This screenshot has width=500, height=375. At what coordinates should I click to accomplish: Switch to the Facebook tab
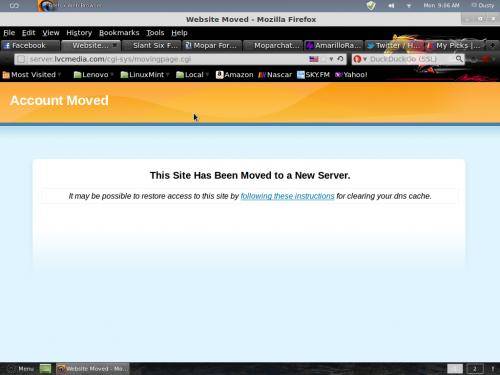tap(30, 45)
